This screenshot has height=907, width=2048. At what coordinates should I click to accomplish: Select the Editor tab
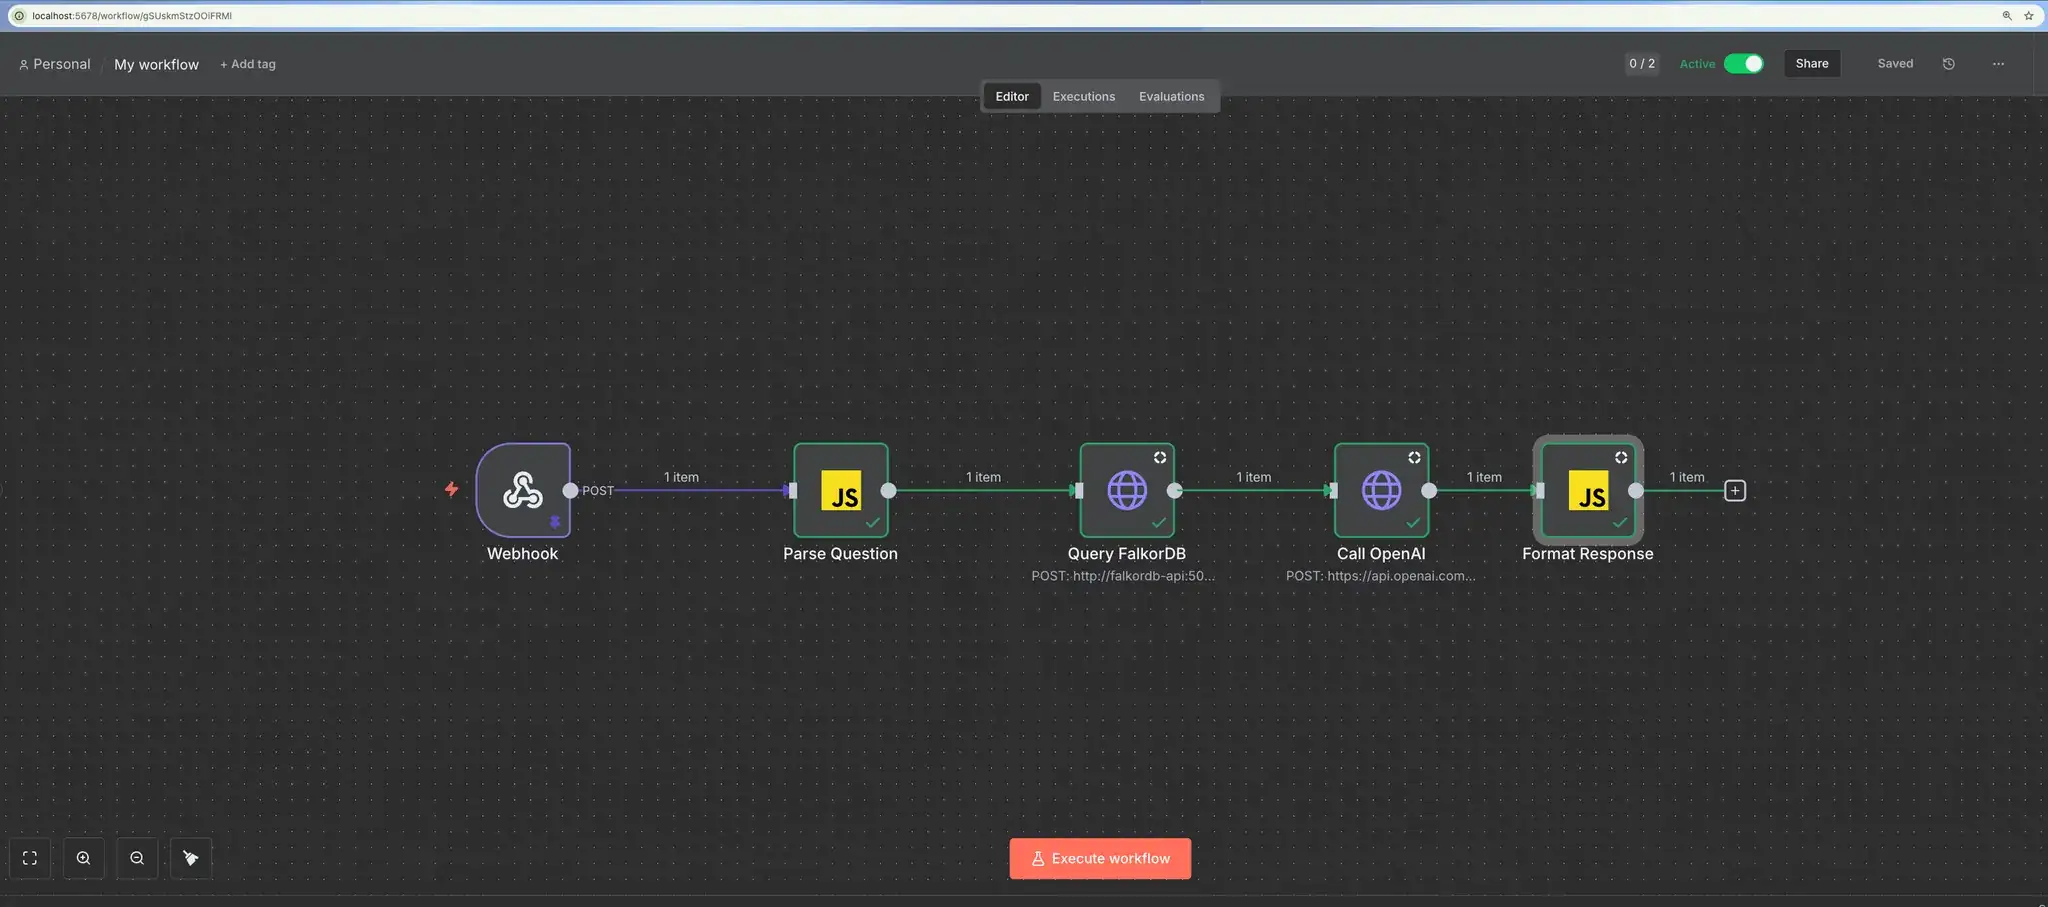(x=1011, y=96)
